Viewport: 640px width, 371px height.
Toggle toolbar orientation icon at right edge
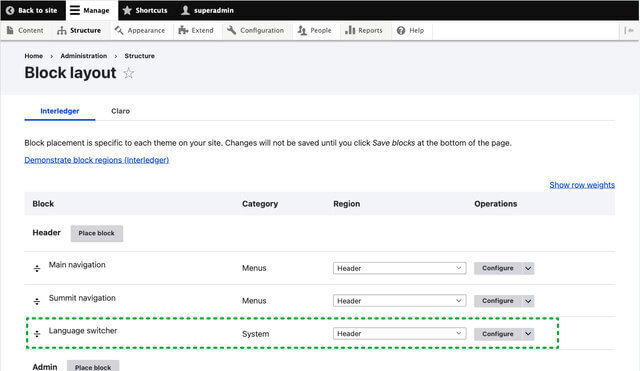click(x=629, y=30)
